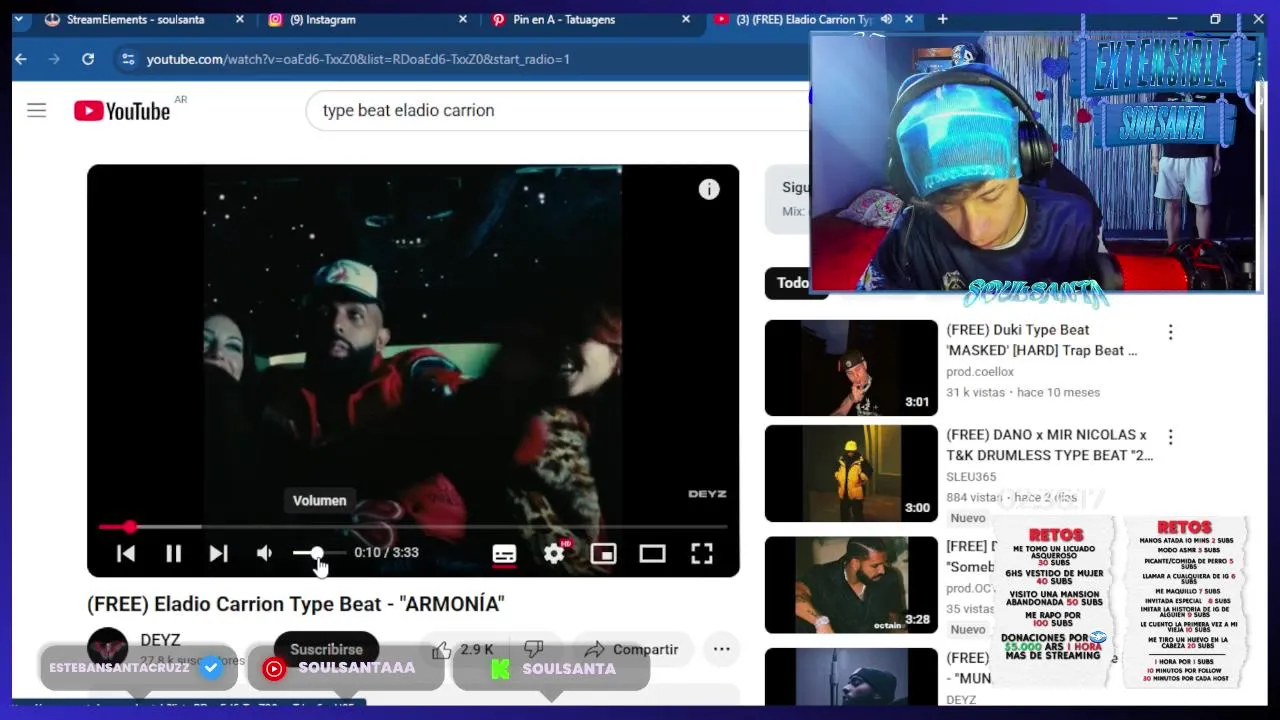Open DEYZ channel avatar
This screenshot has height=720, width=1280.
click(x=107, y=648)
